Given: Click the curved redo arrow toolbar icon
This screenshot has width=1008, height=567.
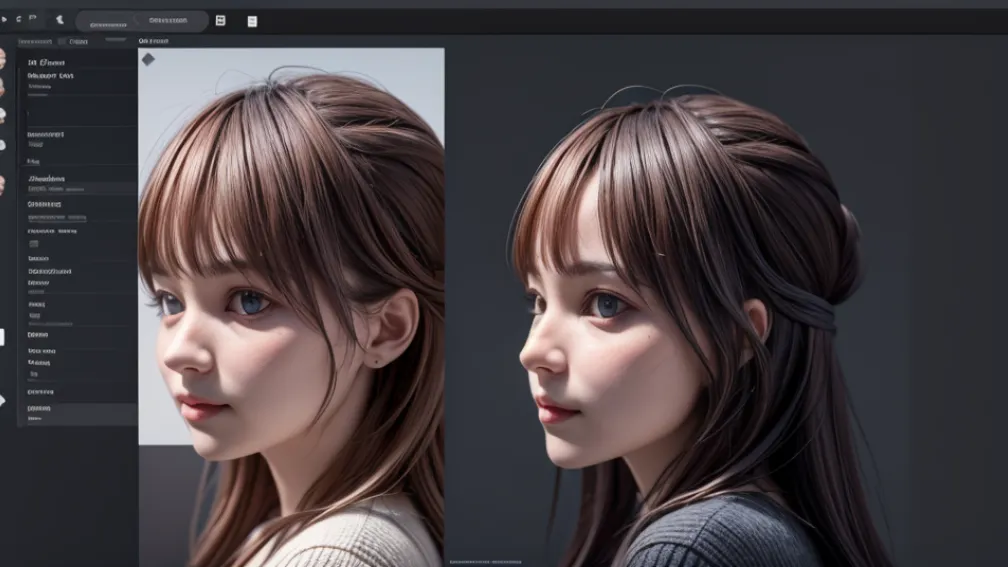Looking at the screenshot, I should (x=19, y=19).
